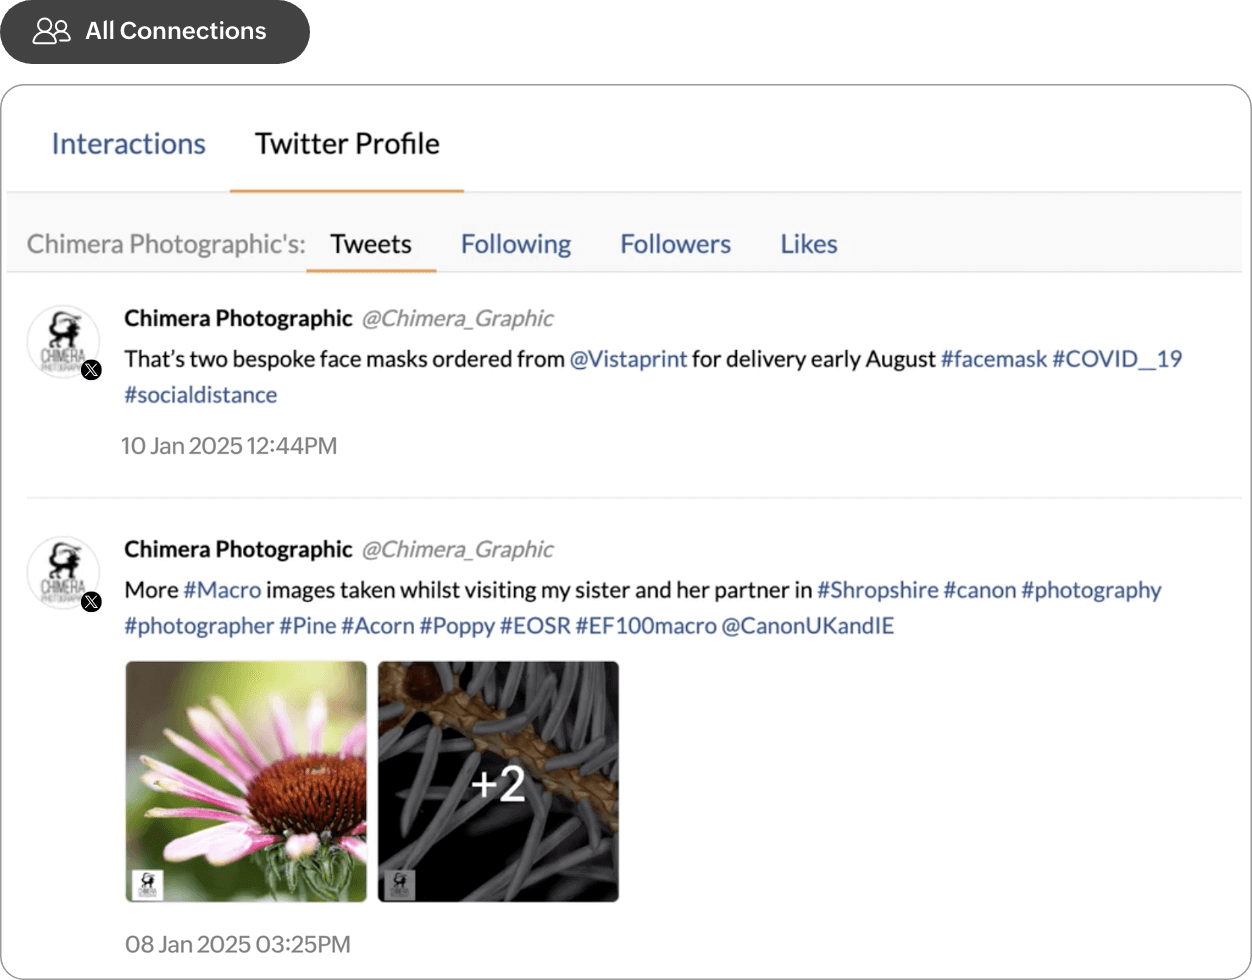Select the Twitter Profile tab

pyautogui.click(x=347, y=144)
